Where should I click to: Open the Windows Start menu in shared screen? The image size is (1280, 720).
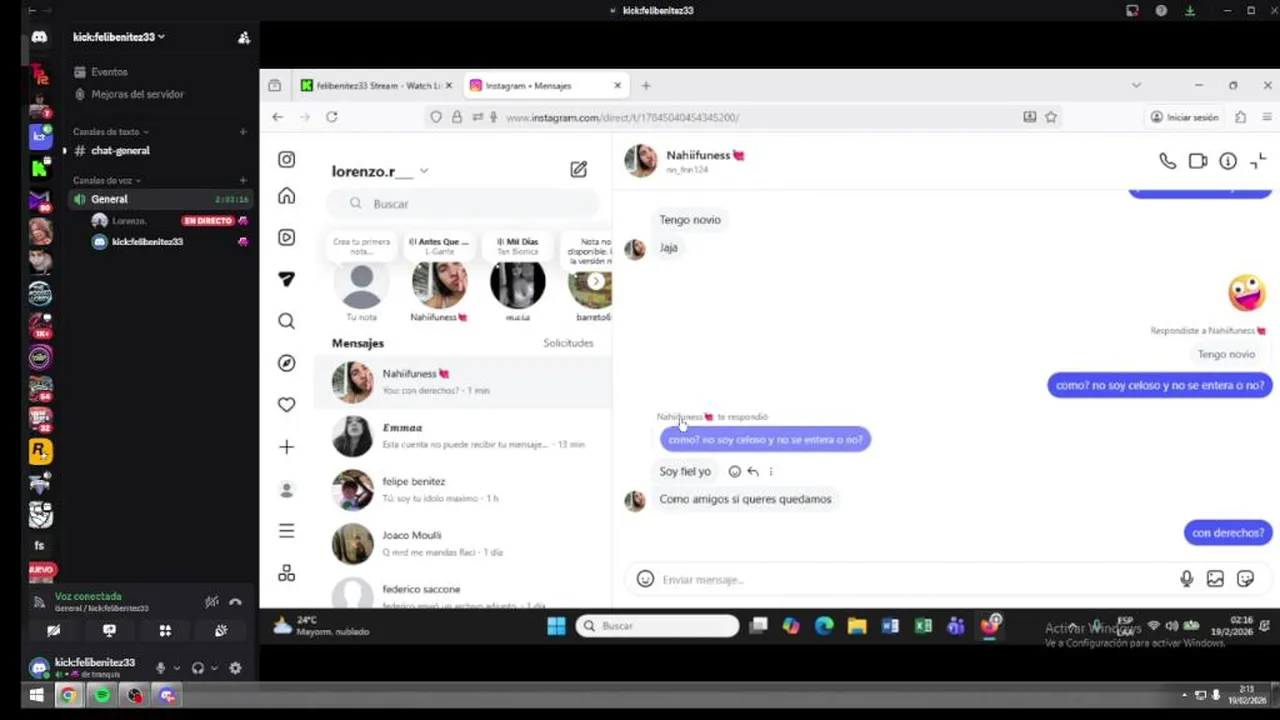tap(556, 626)
